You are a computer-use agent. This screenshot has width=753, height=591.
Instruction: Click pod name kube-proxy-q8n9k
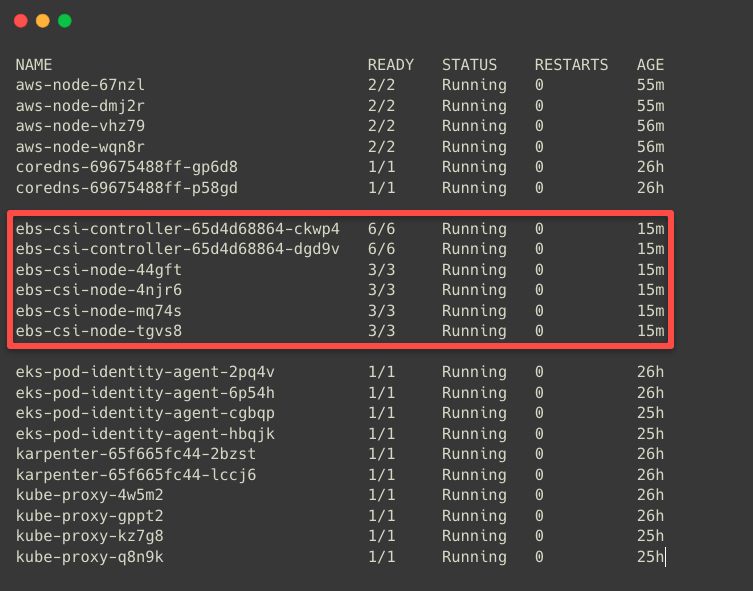[89, 557]
